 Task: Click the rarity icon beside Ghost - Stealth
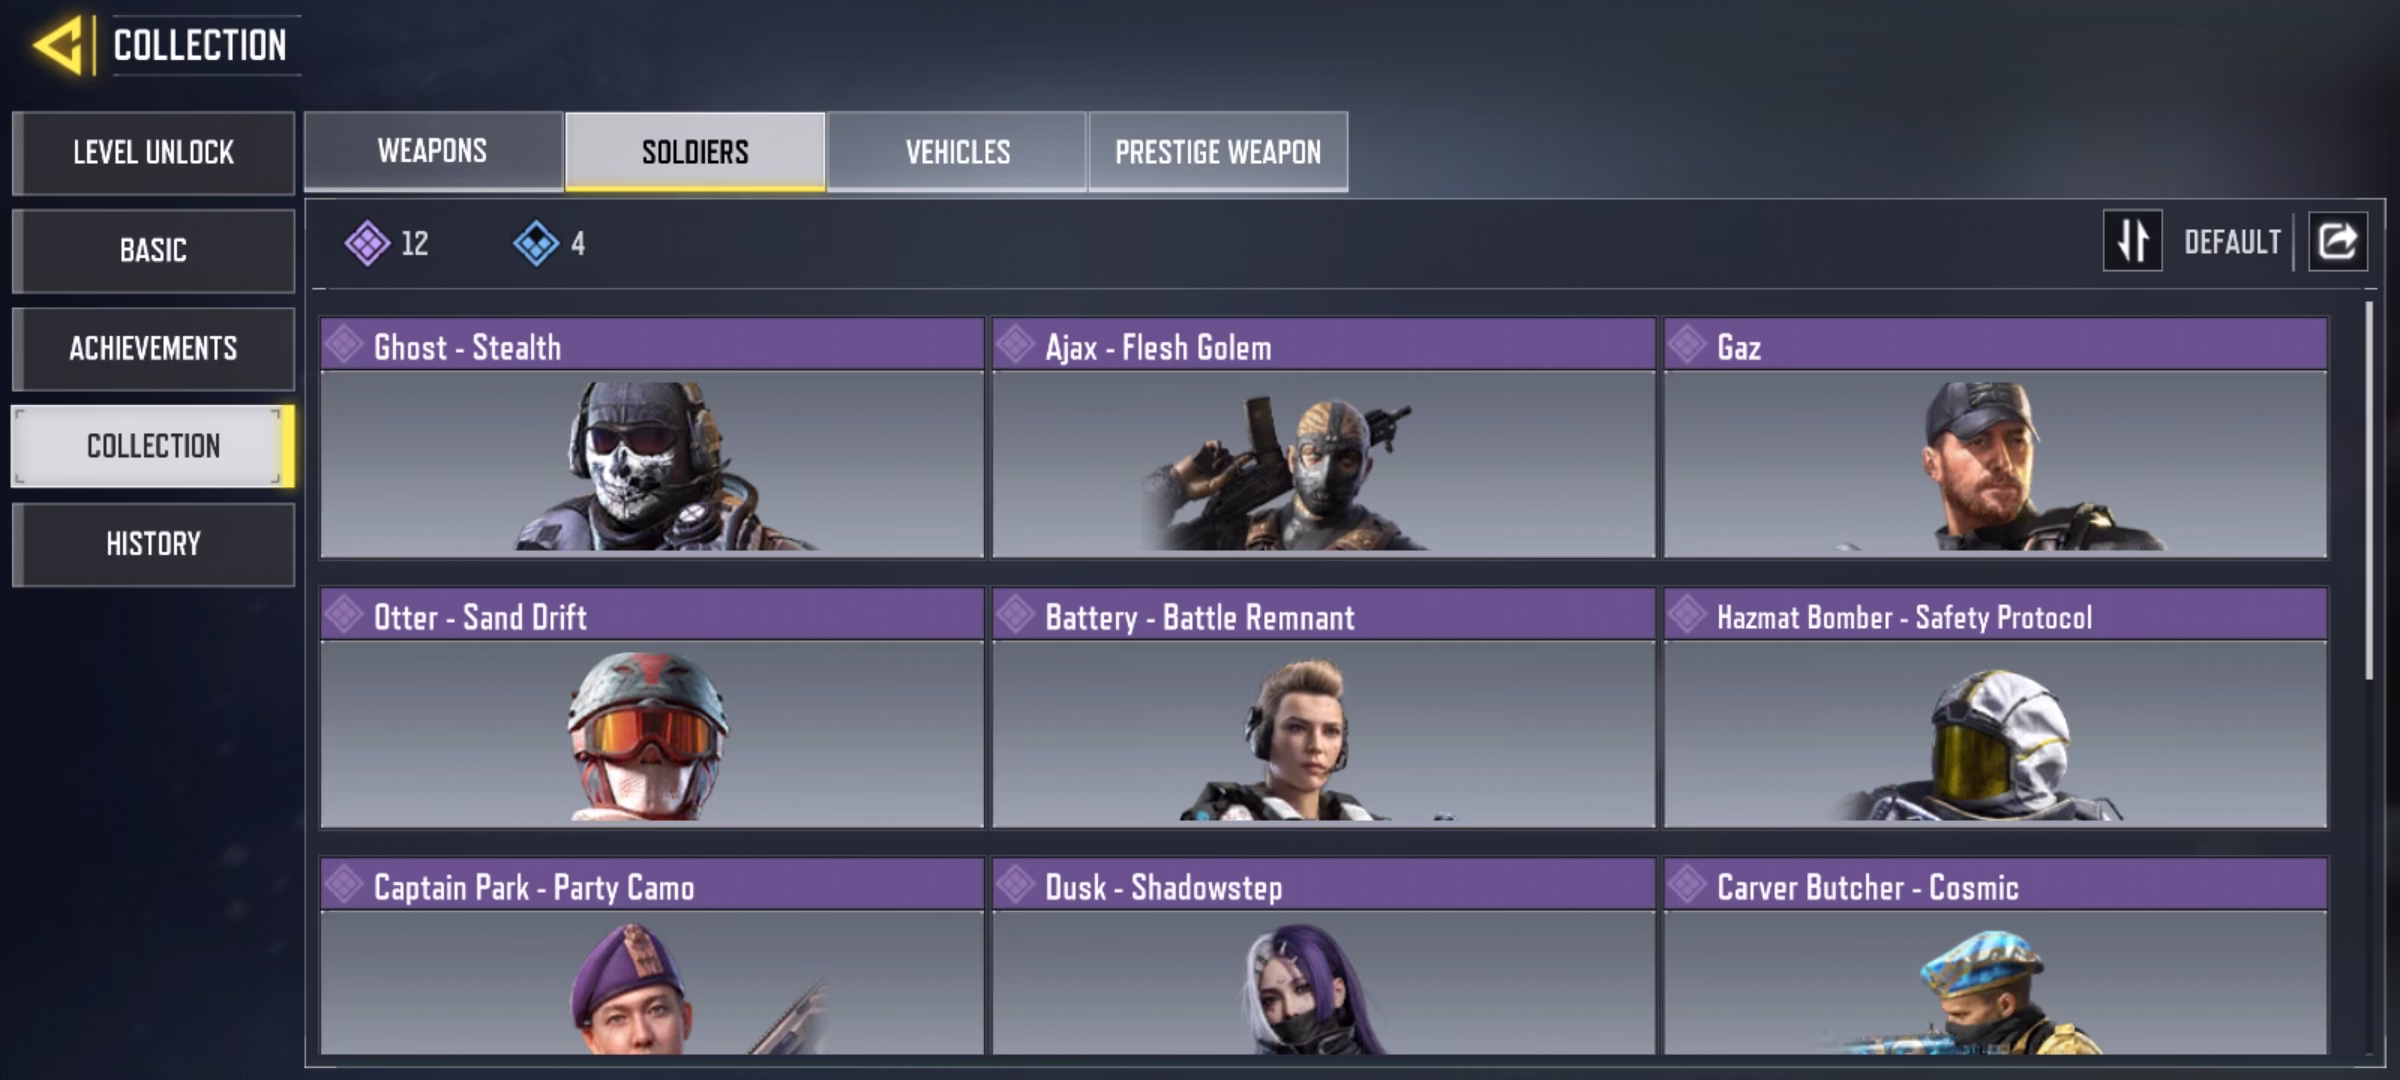pos(344,345)
